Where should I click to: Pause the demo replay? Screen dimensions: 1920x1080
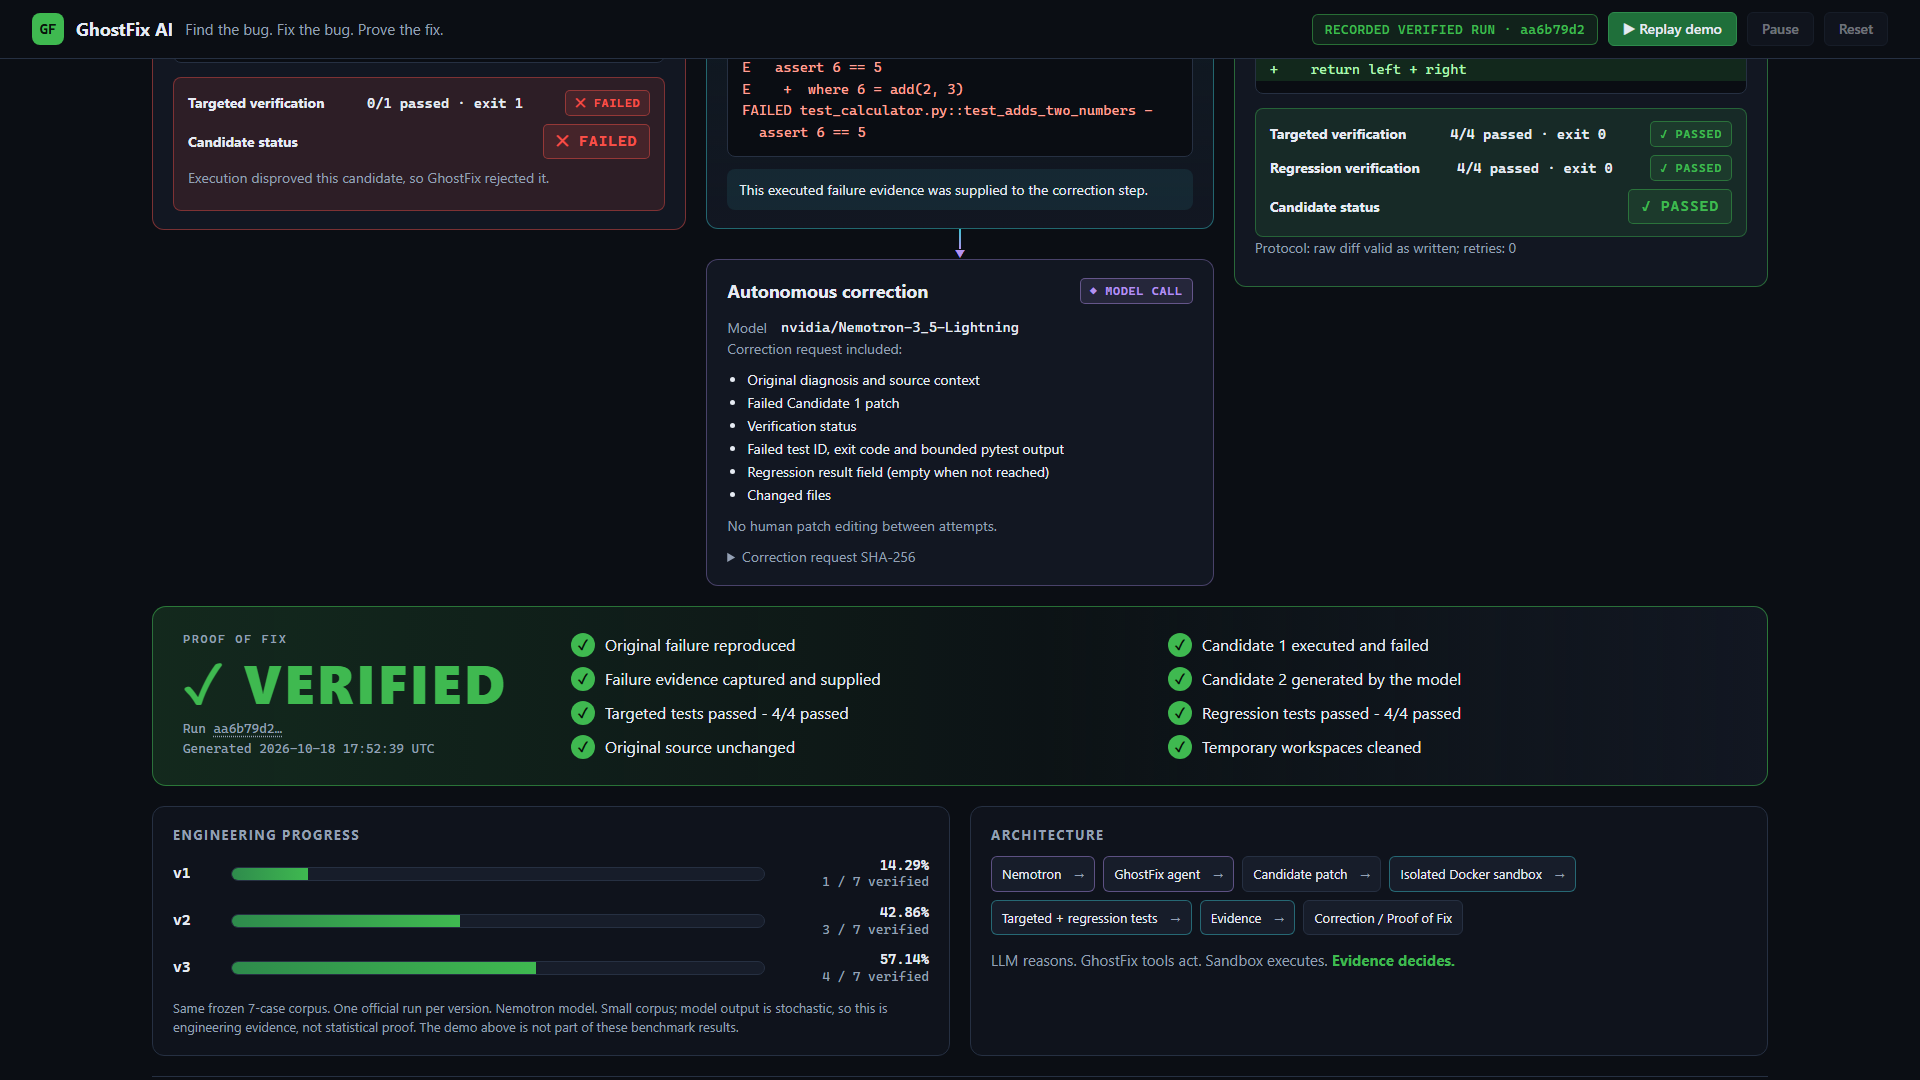[x=1780, y=29]
